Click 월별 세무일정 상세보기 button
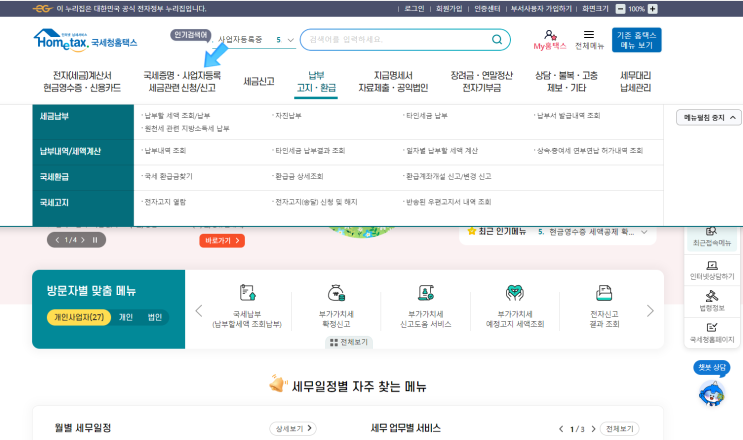 pyautogui.click(x=293, y=429)
